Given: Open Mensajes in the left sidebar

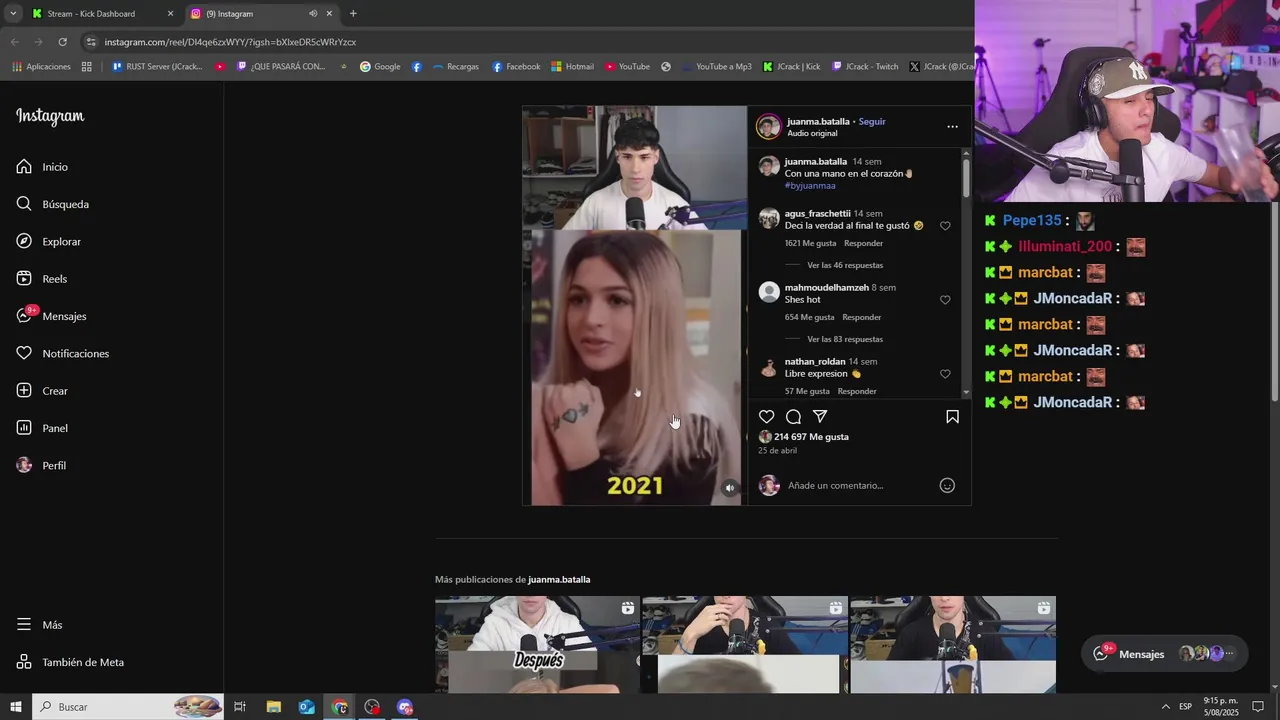Looking at the screenshot, I should (51, 316).
